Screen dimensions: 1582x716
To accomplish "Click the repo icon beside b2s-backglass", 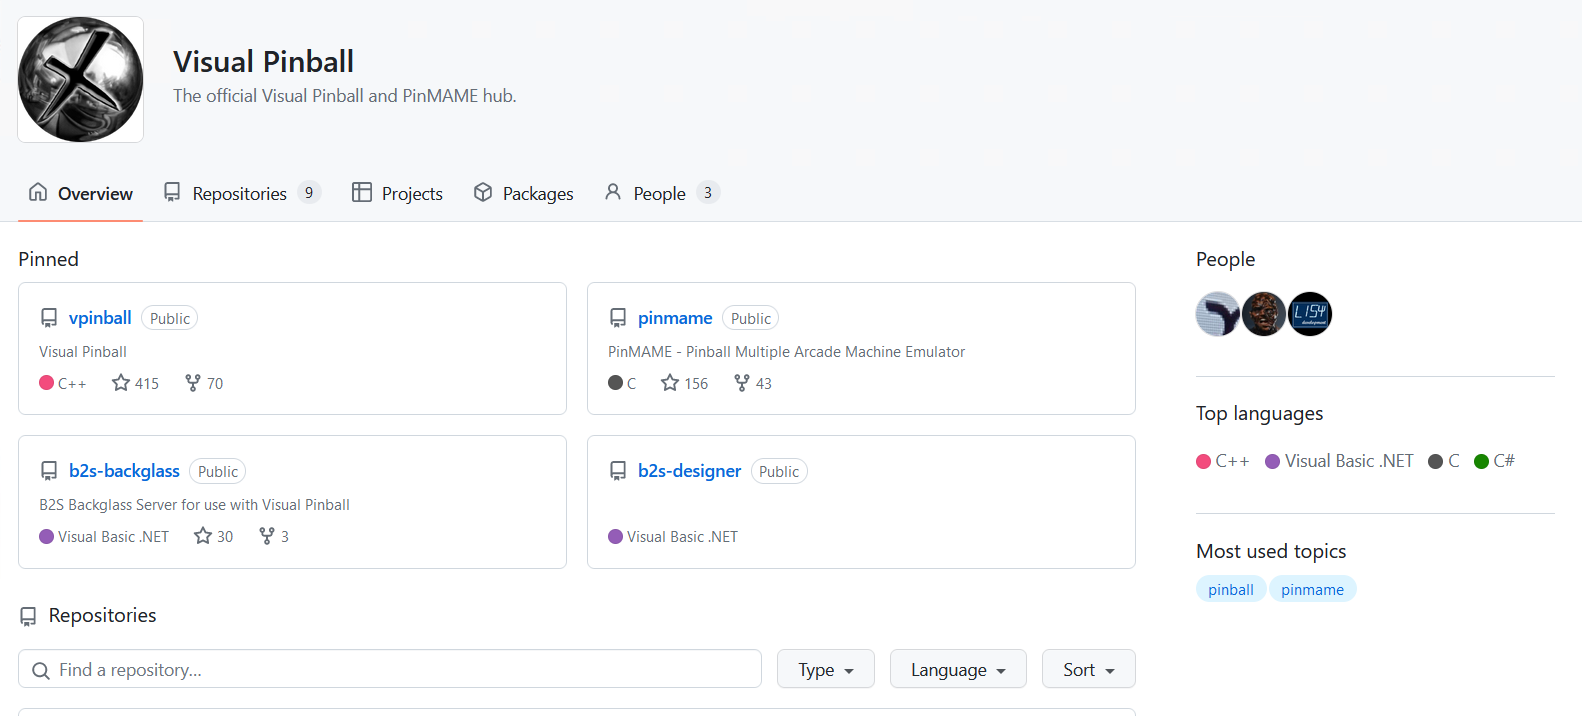I will click(49, 471).
